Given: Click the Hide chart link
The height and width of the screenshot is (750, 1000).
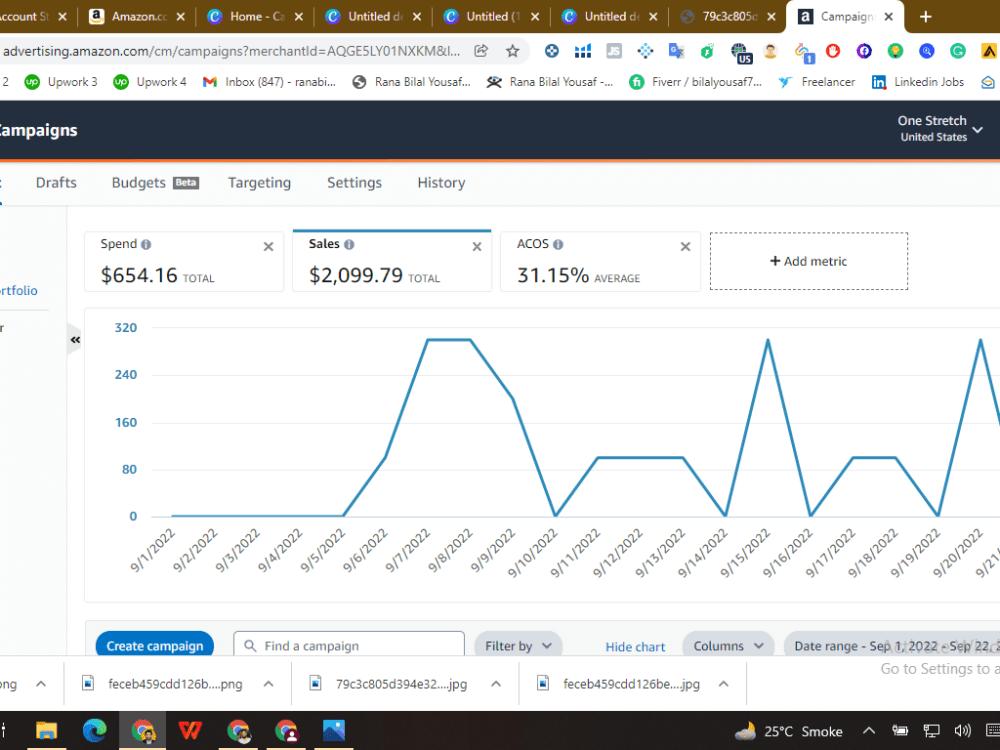Looking at the screenshot, I should [x=635, y=647].
